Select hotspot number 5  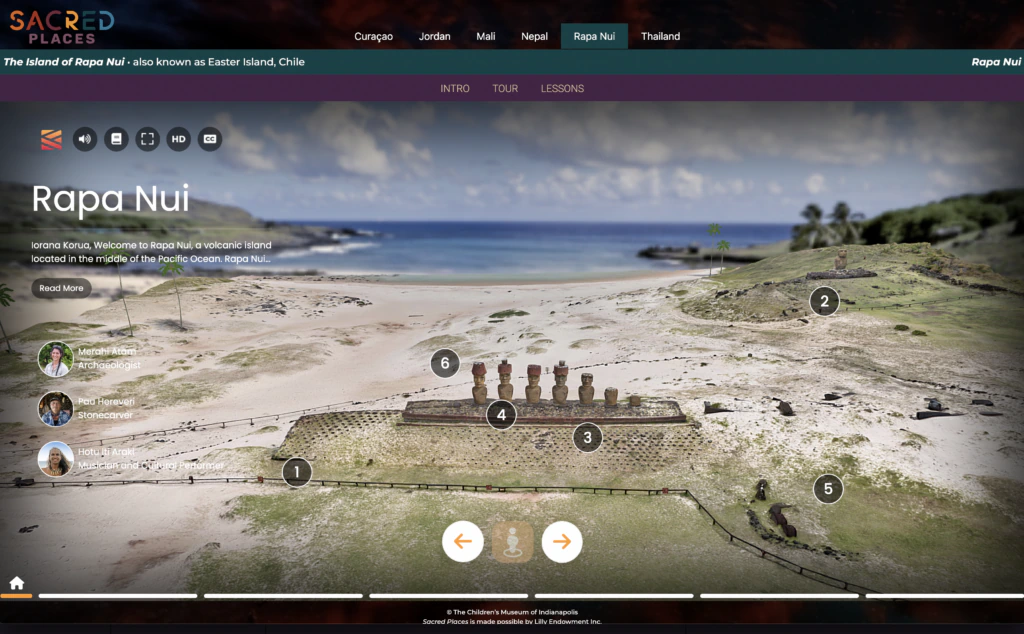[828, 488]
